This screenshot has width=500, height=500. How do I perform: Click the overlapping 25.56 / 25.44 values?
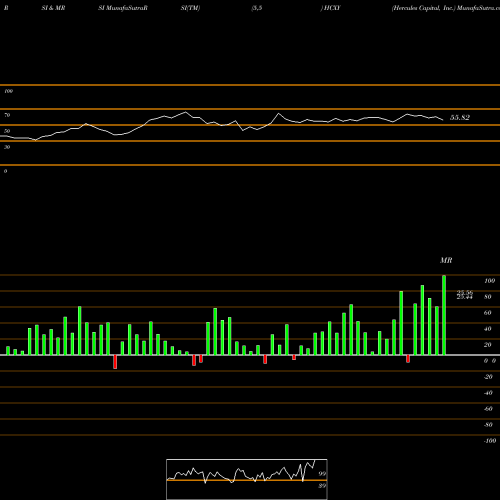(465, 295)
